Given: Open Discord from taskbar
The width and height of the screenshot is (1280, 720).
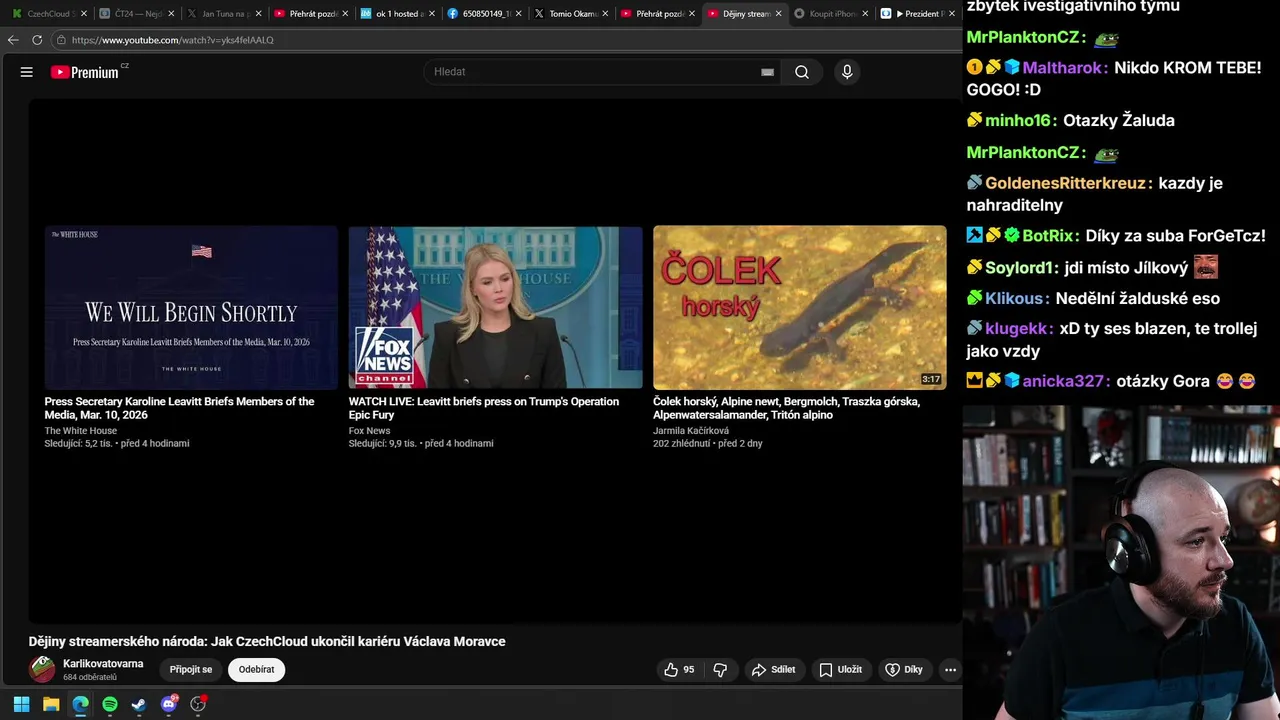Looking at the screenshot, I should (x=169, y=704).
